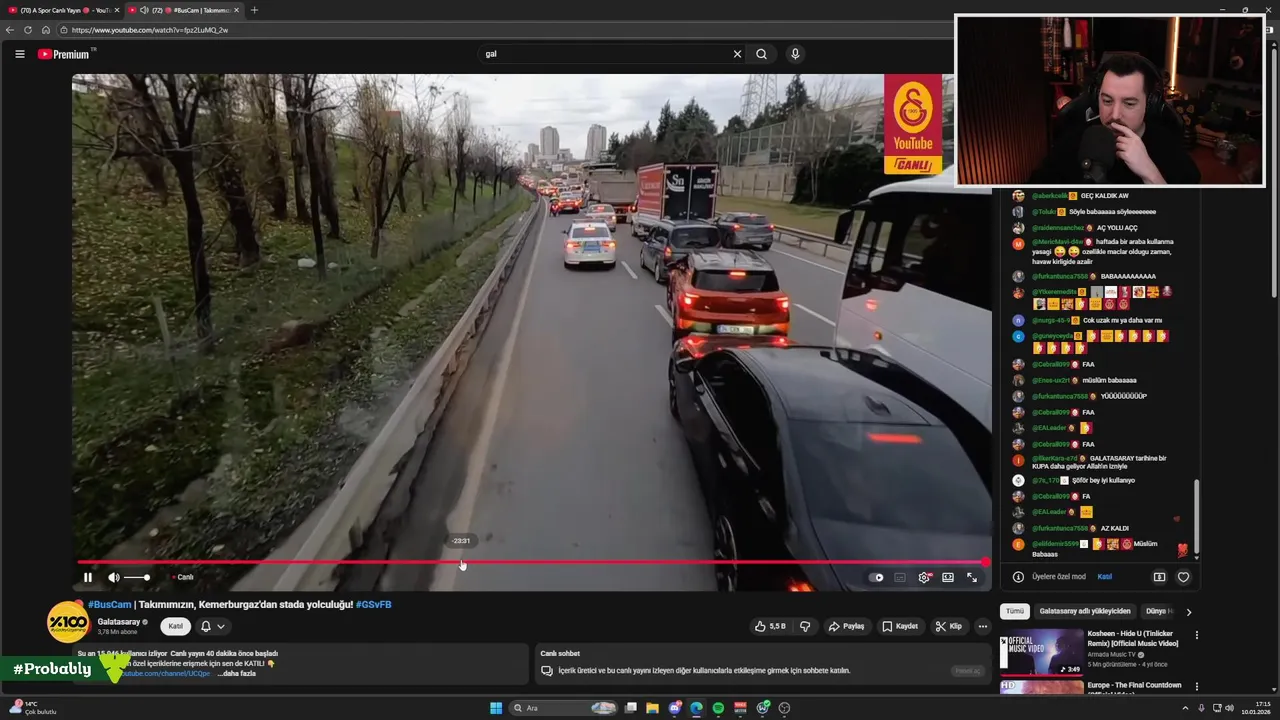Save video with Kaydet

(x=900, y=626)
